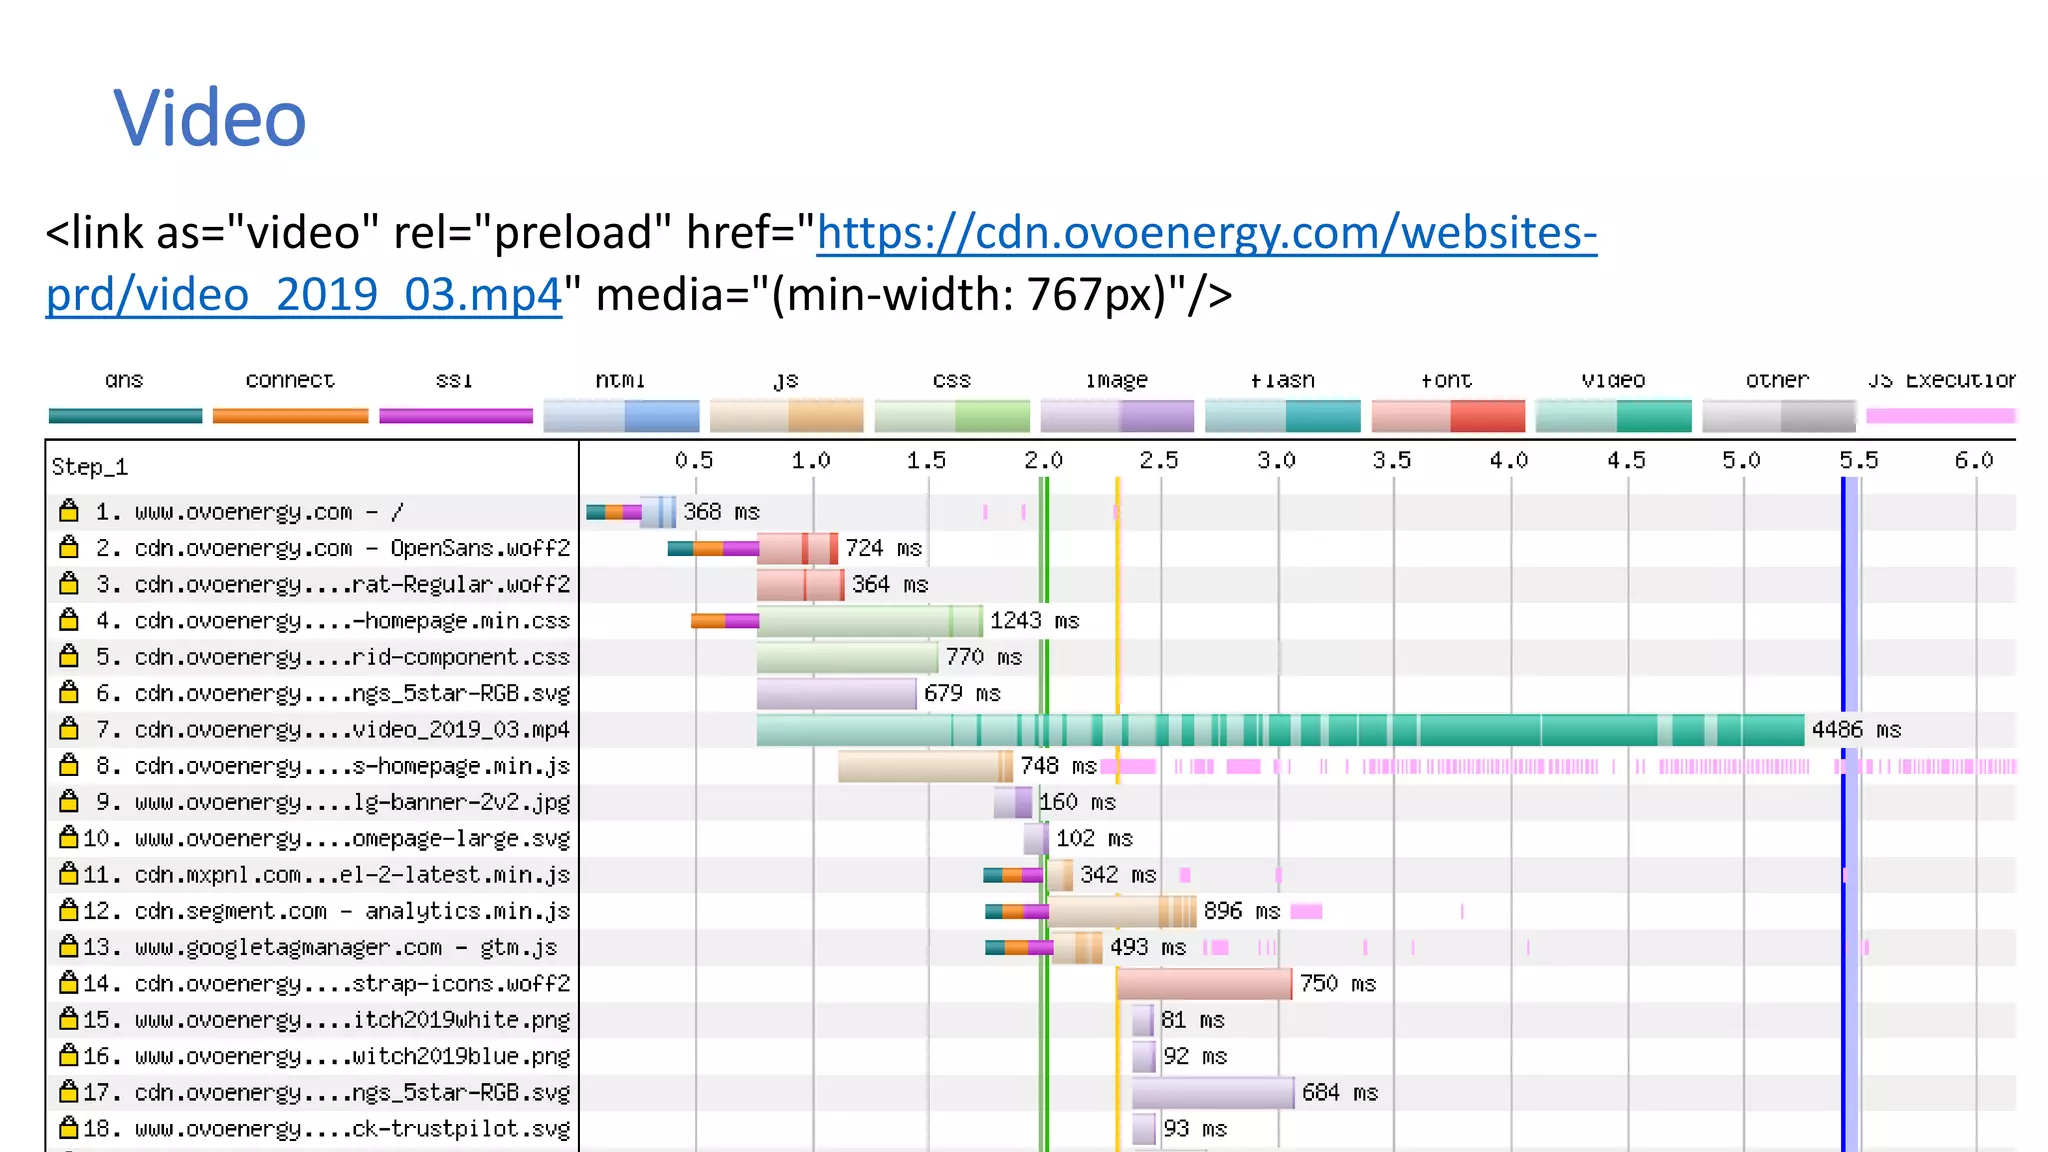Viewport: 2048px width, 1152px height.
Task: Click the green video legend swatch
Action: pyautogui.click(x=1613, y=415)
